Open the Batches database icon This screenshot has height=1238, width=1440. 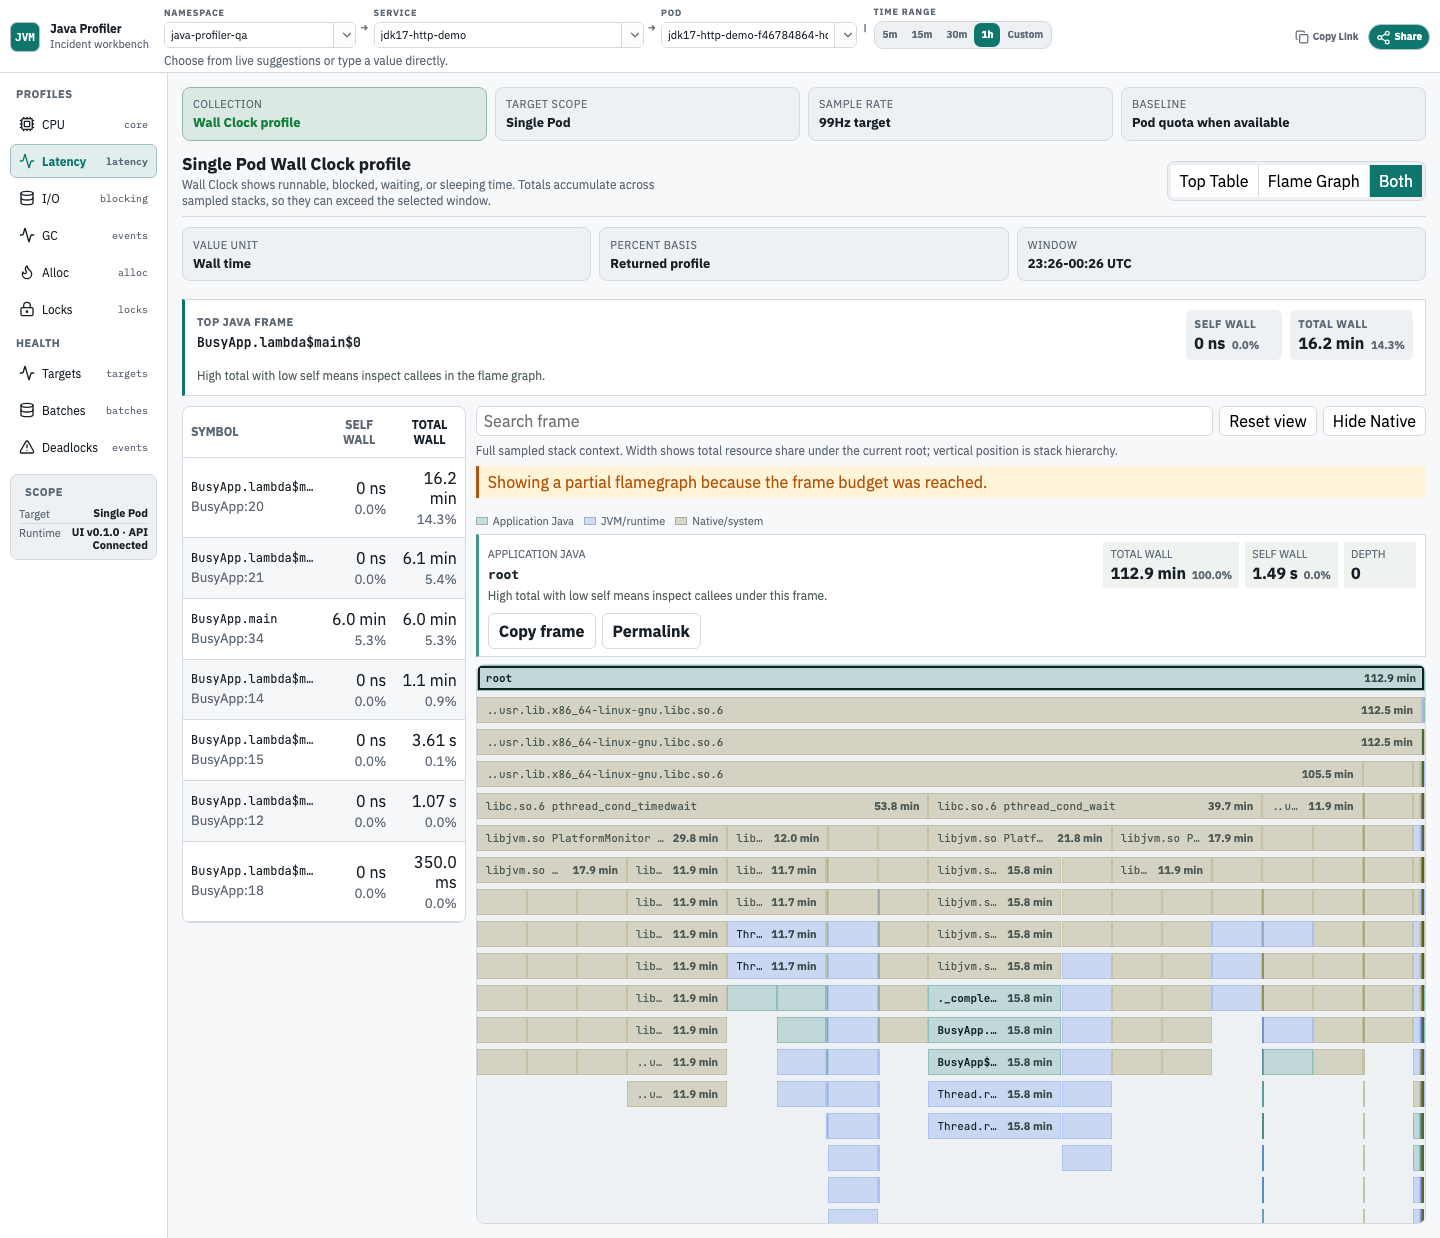pos(27,410)
